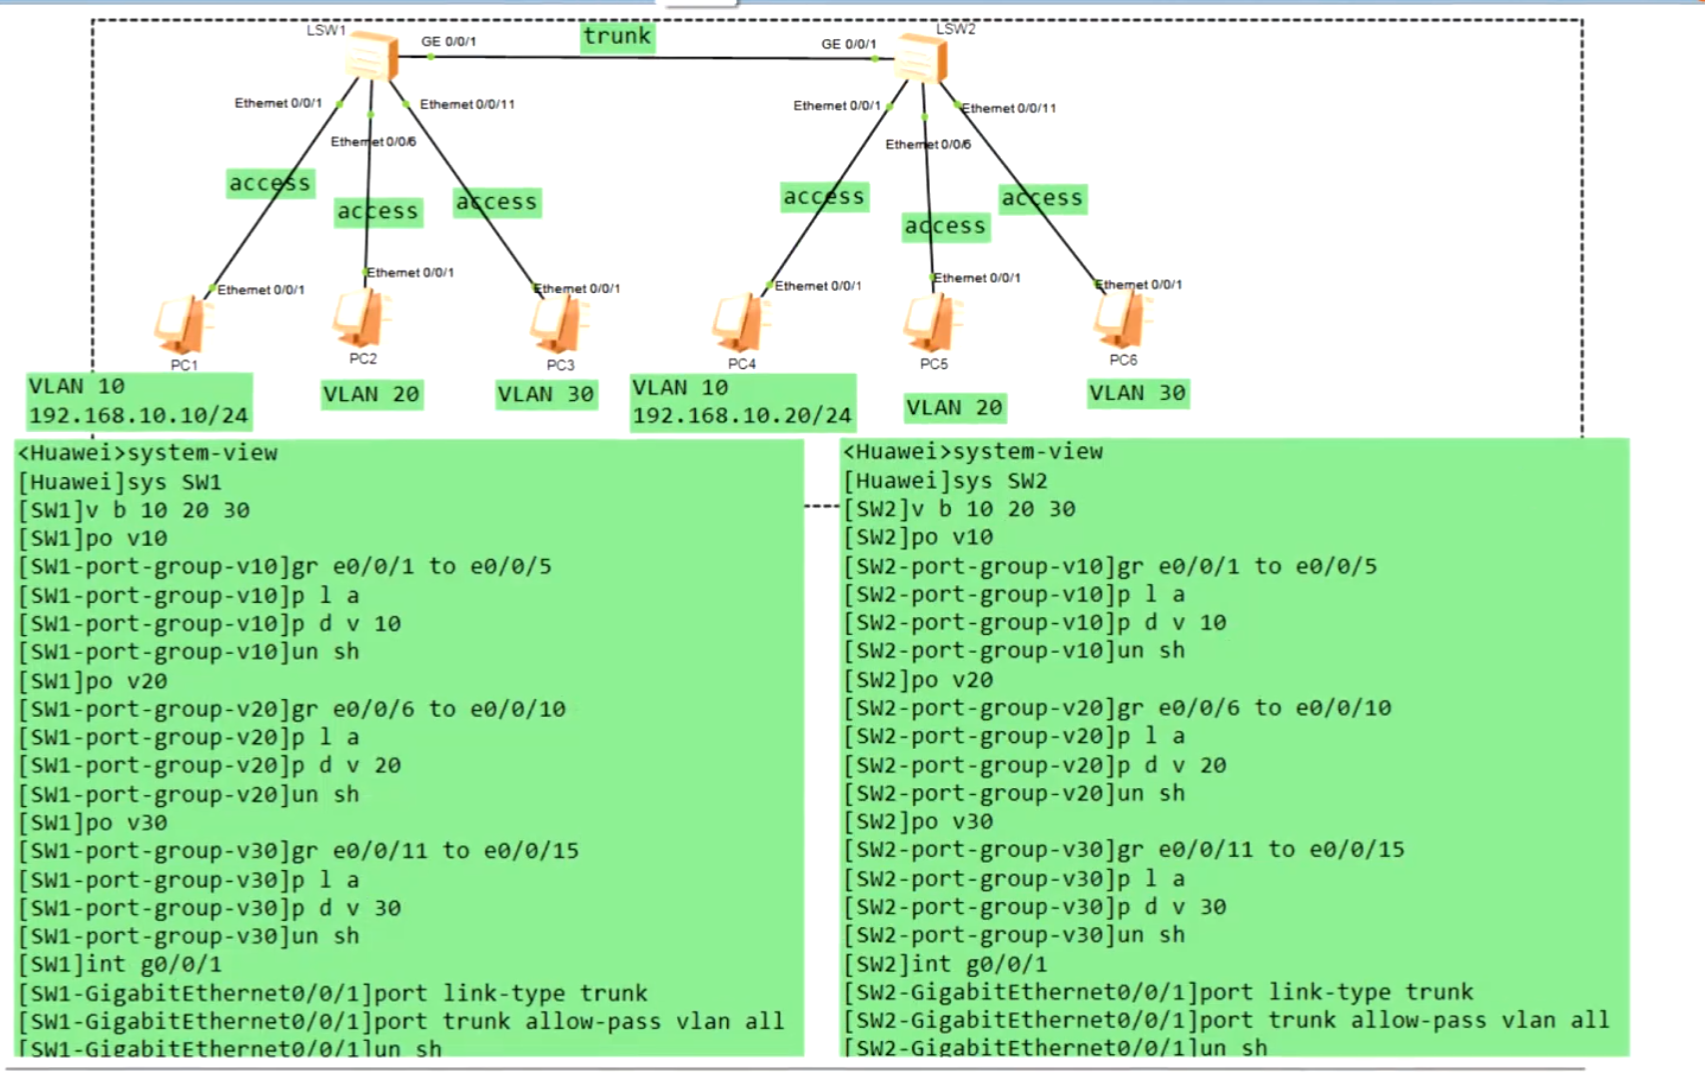Click SW1 line 'gr e0/0/6 to e0/0/10'

tap(292, 709)
